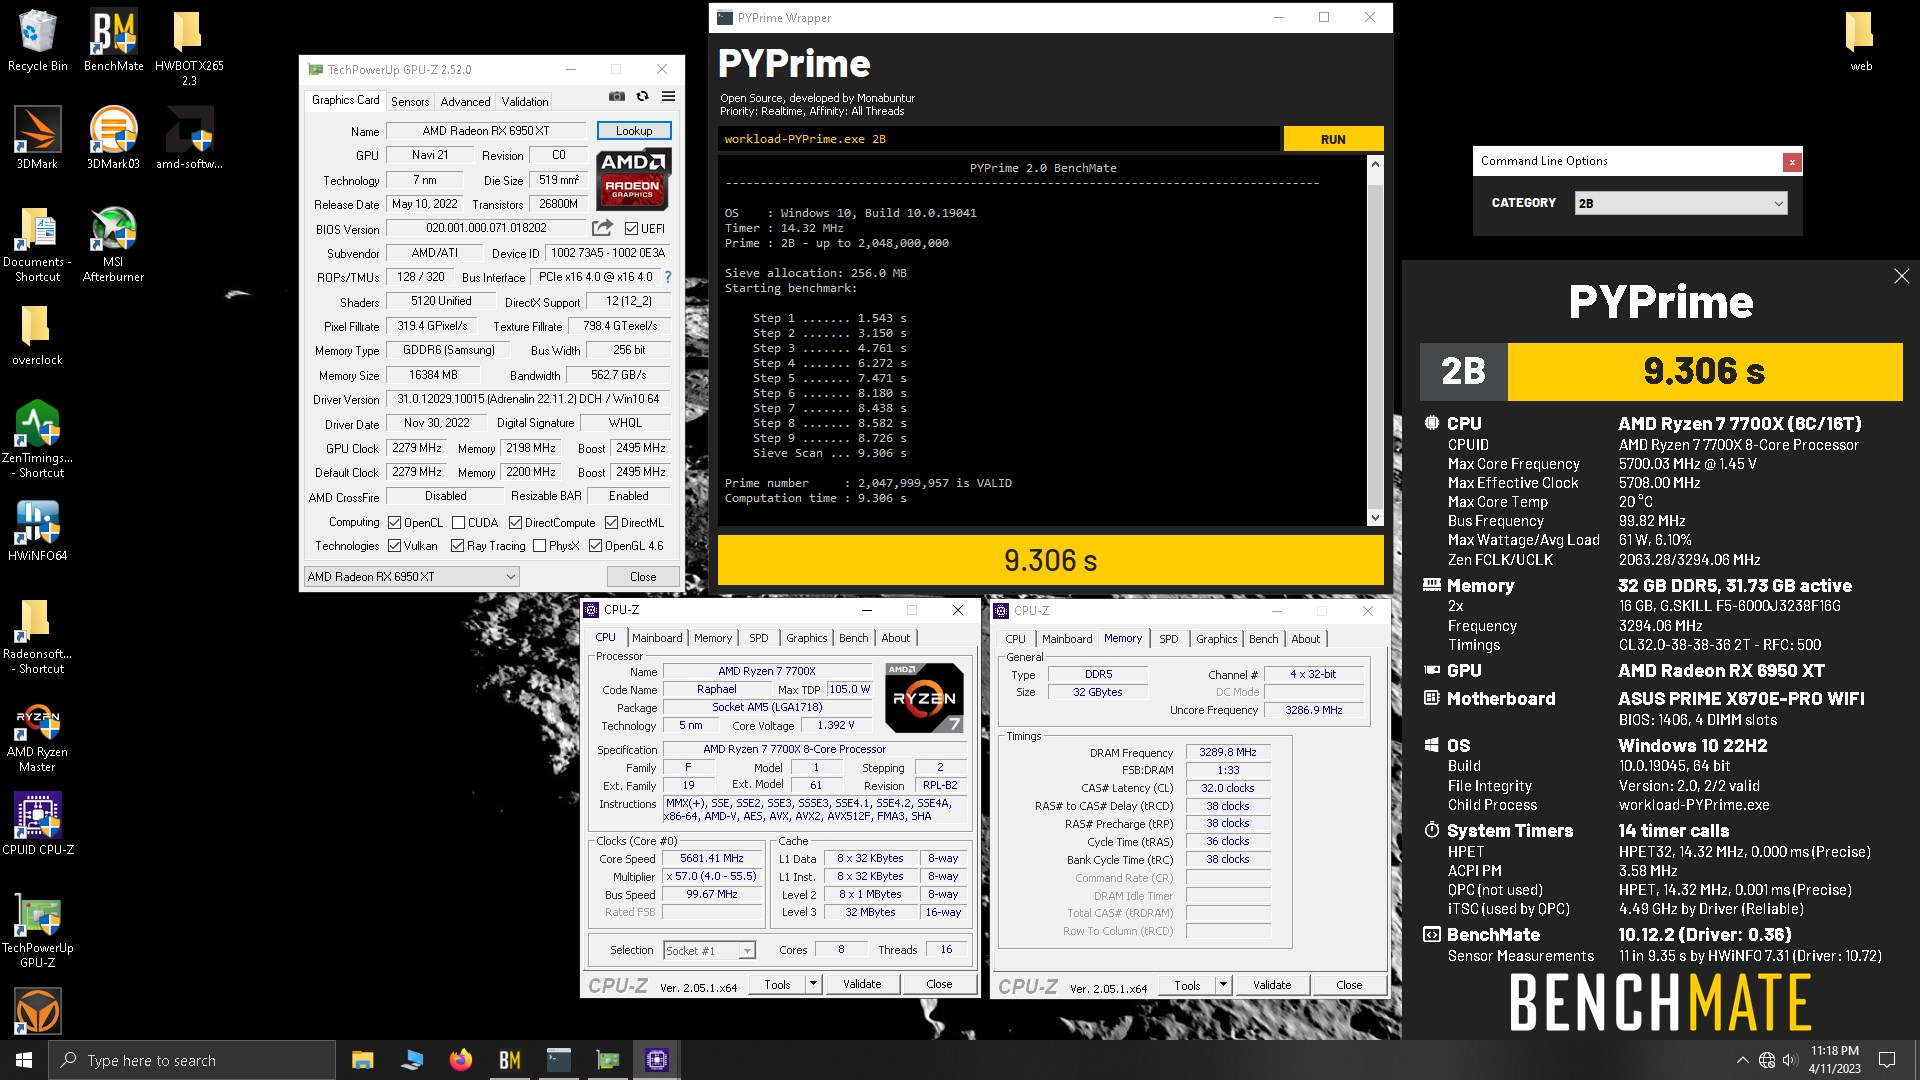Launch BenchMate from the desktop

click(113, 41)
